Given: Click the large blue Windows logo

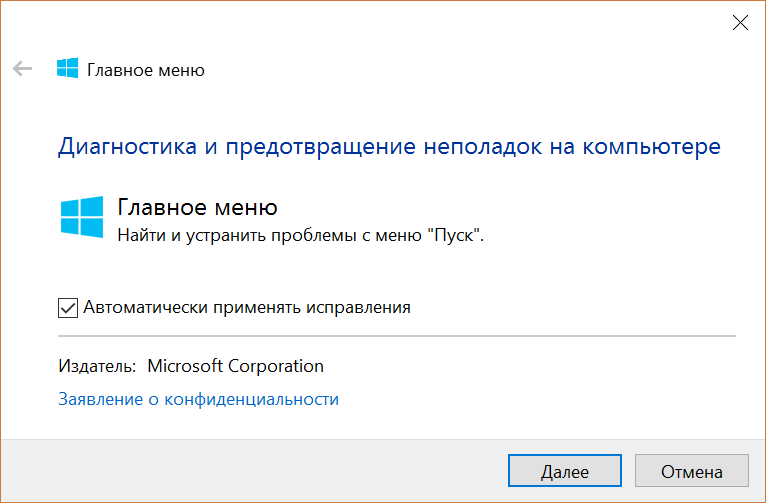Looking at the screenshot, I should pos(82,217).
